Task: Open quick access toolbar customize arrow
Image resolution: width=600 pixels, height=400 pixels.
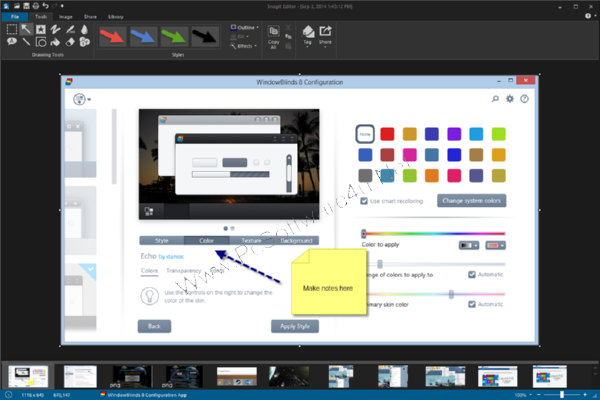Action: (62, 6)
